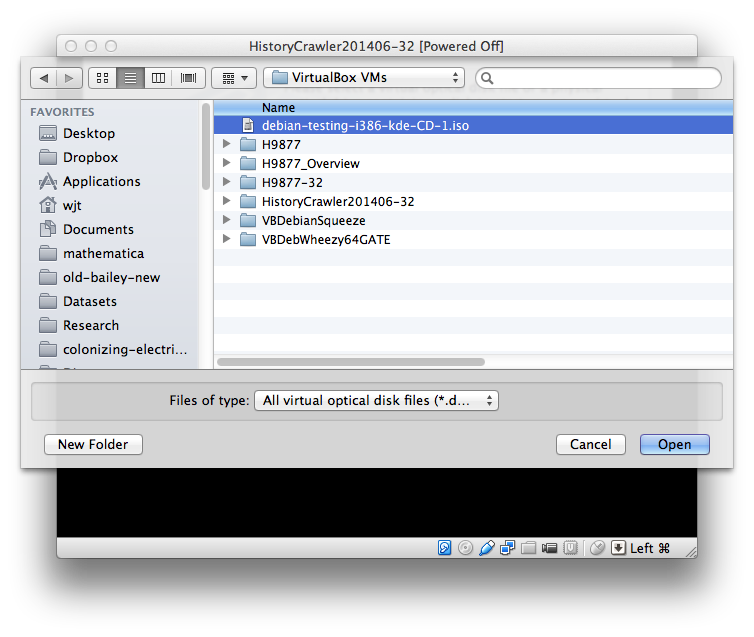Viewport: 754px width, 637px height.
Task: Switch to icon view mode
Action: coord(102,78)
